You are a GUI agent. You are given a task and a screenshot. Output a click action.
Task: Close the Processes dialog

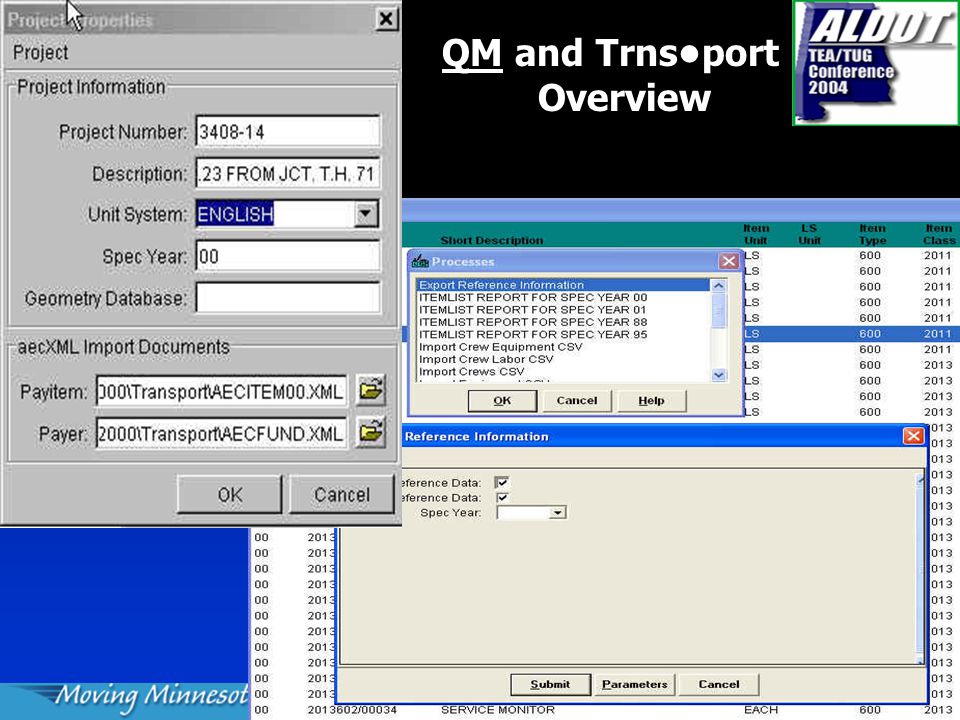click(729, 261)
